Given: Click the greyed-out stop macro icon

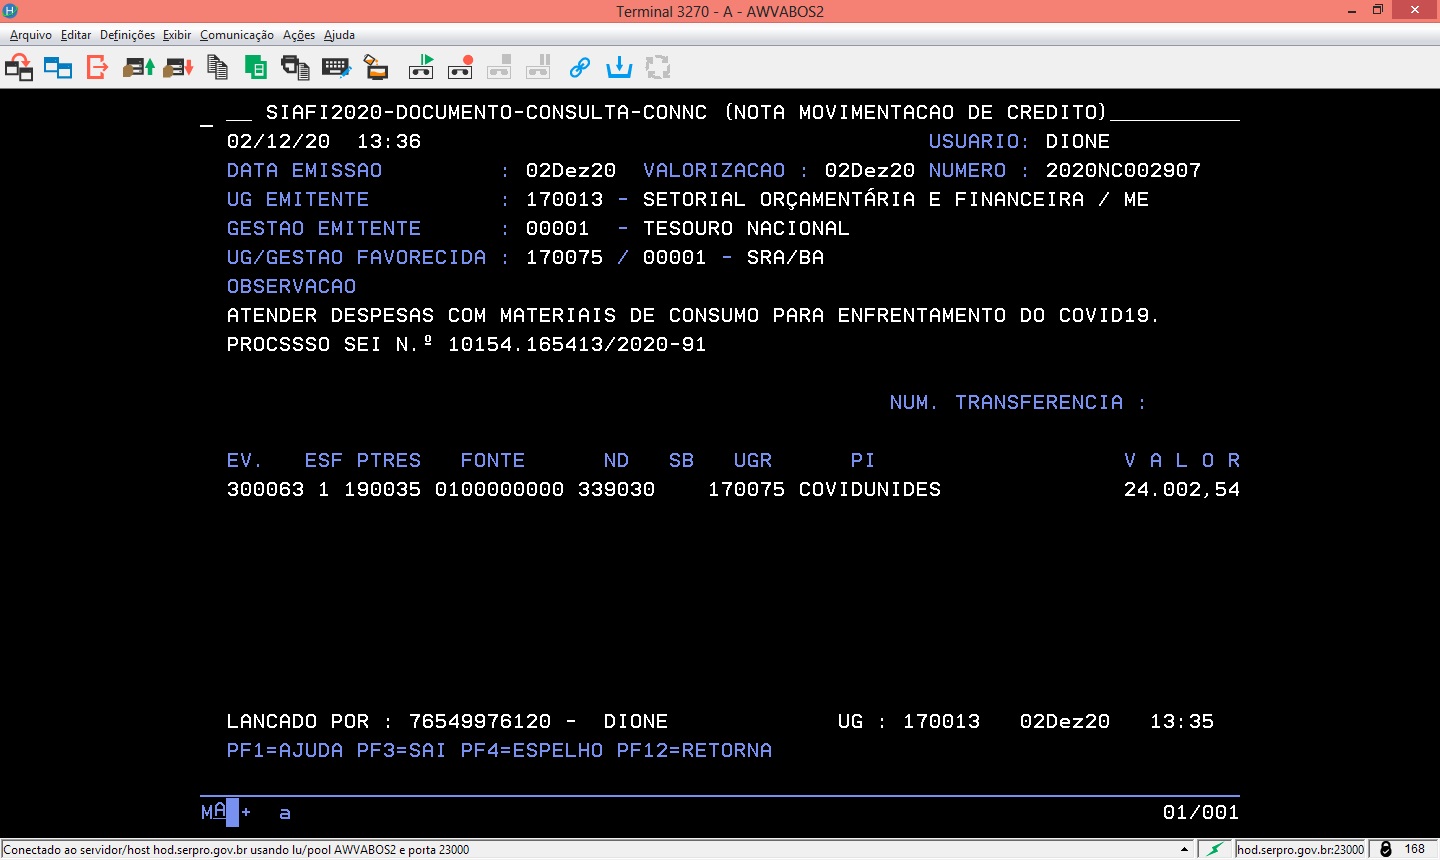Looking at the screenshot, I should click(499, 68).
